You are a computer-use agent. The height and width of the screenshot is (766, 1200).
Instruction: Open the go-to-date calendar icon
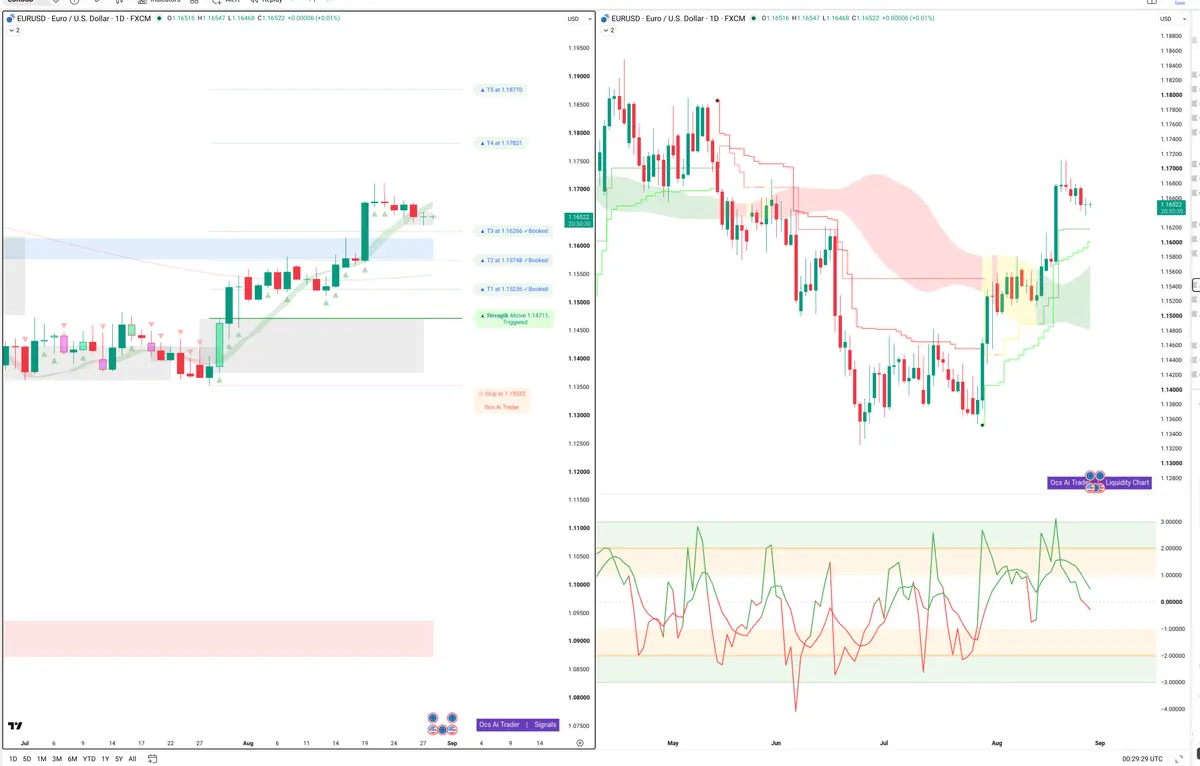[x=152, y=759]
